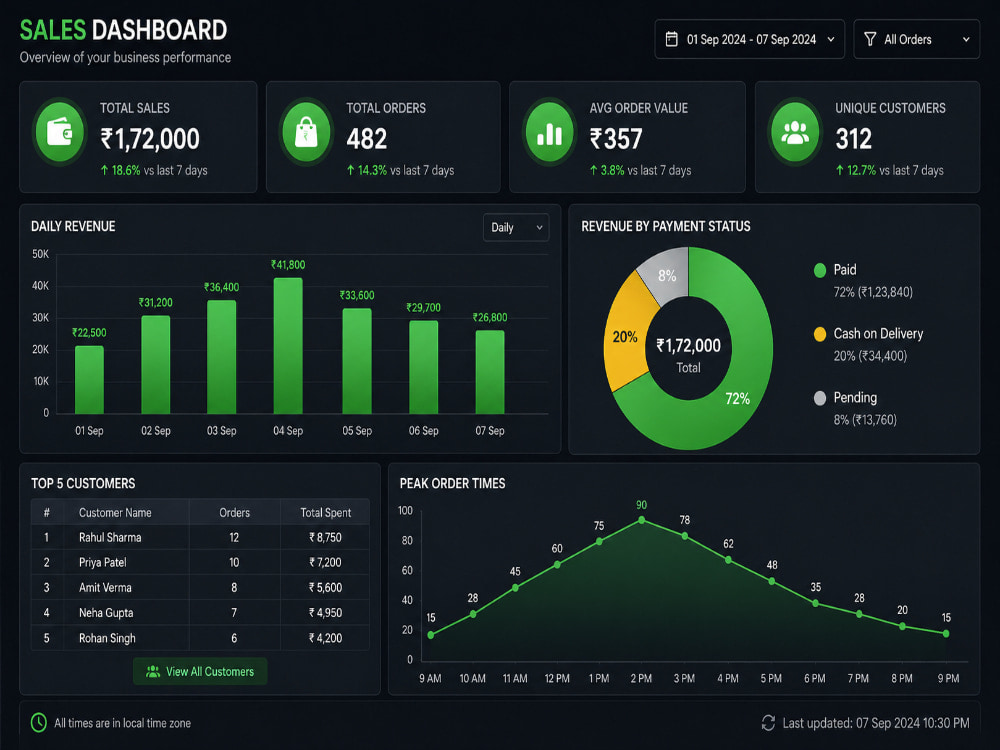Viewport: 1000px width, 750px height.
Task: Click View All Customers button
Action: (x=200, y=672)
